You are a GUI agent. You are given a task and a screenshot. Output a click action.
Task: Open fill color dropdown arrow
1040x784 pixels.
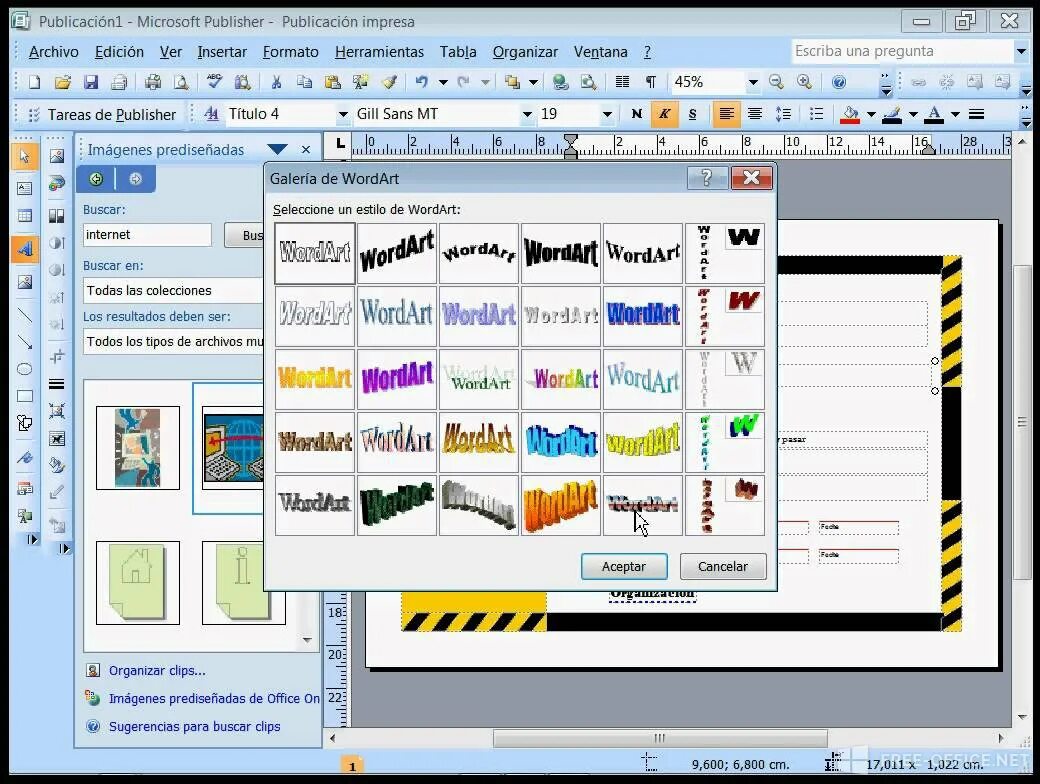(x=871, y=114)
